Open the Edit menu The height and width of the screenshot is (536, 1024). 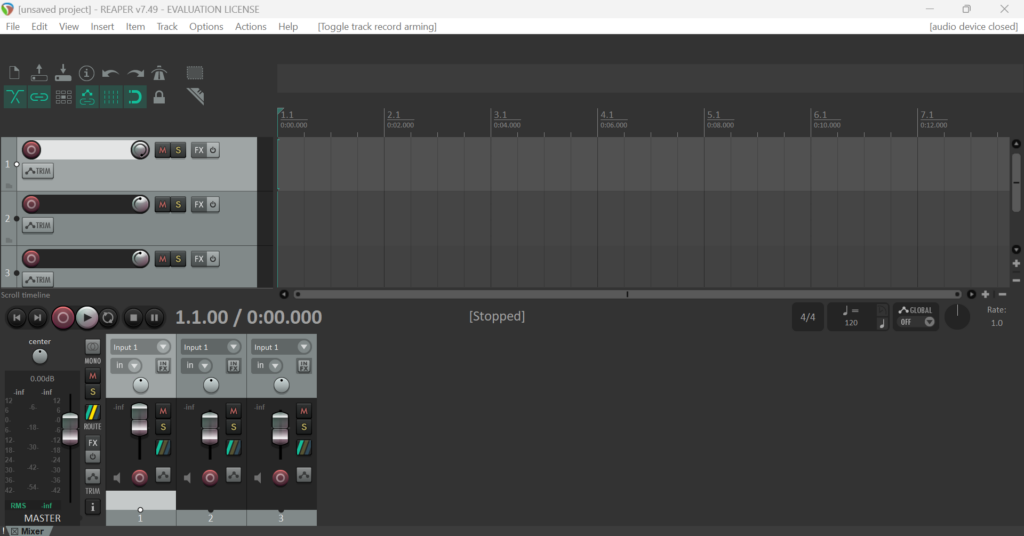pyautogui.click(x=39, y=26)
